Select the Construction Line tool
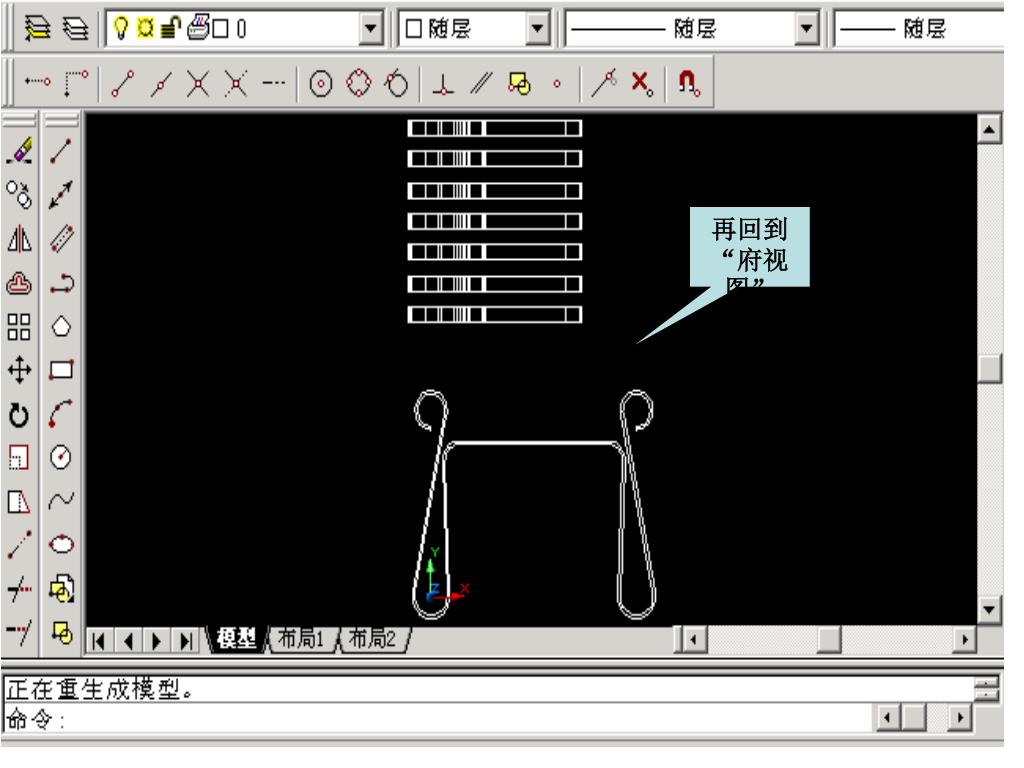Viewport: 1024px width, 768px height. click(x=61, y=195)
